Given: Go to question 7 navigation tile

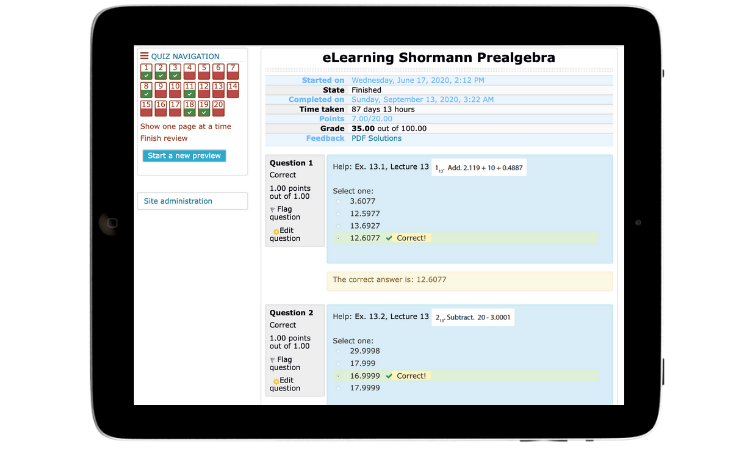Looking at the screenshot, I should [232, 71].
